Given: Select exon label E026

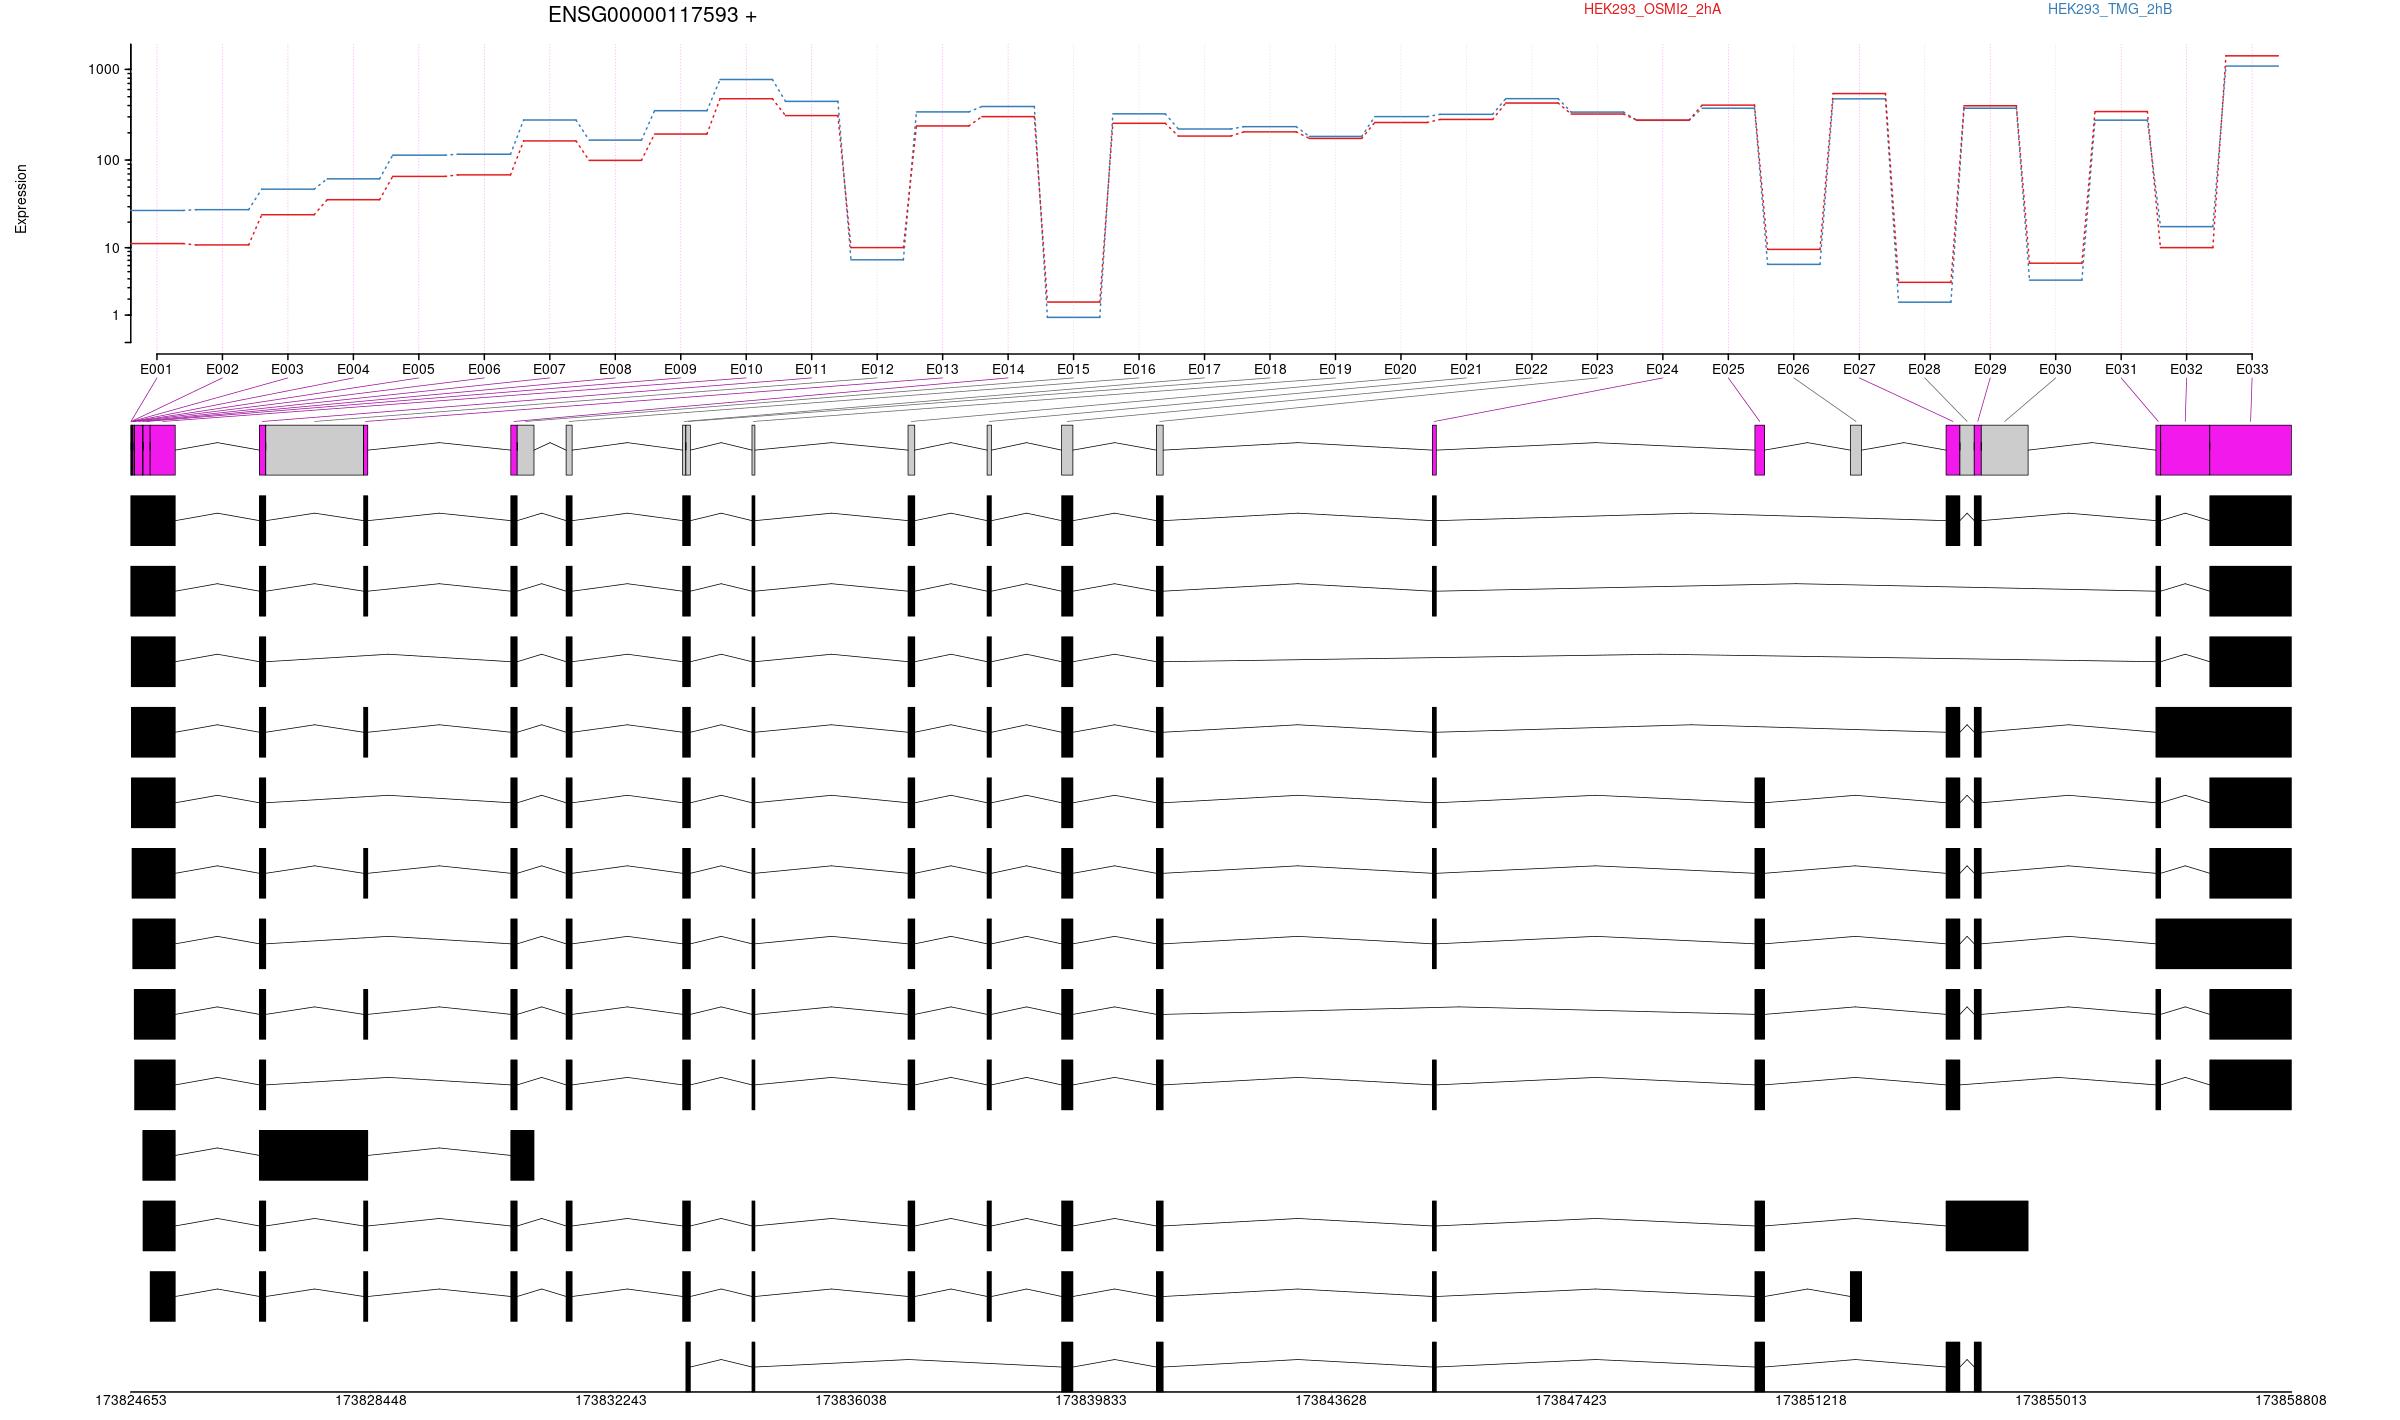Looking at the screenshot, I should pyautogui.click(x=1793, y=369).
